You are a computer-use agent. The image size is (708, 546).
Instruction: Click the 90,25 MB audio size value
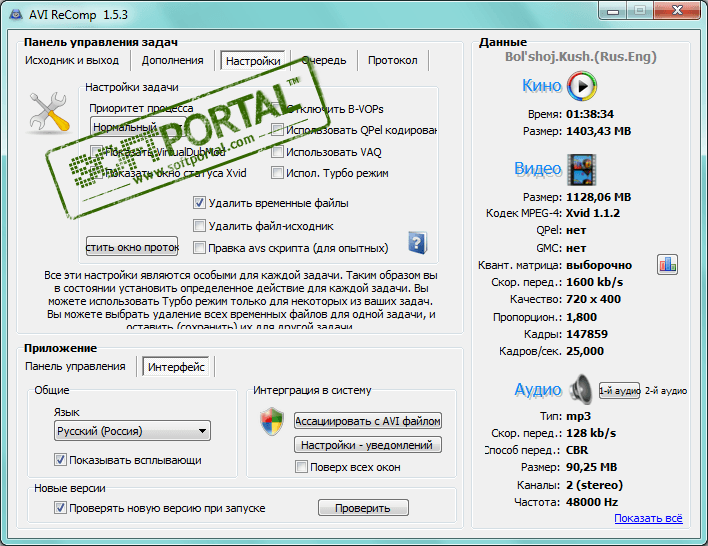(591, 467)
